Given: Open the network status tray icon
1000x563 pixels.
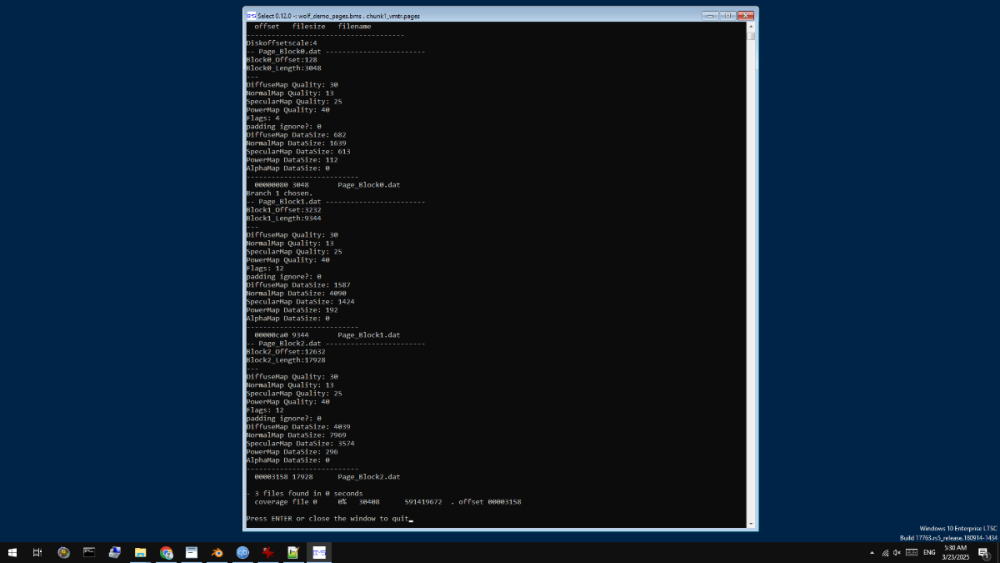Looking at the screenshot, I should [885, 553].
